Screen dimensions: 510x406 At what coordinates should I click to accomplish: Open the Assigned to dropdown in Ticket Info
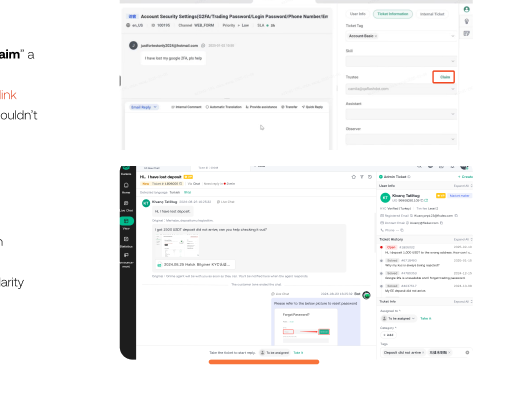coord(398,318)
